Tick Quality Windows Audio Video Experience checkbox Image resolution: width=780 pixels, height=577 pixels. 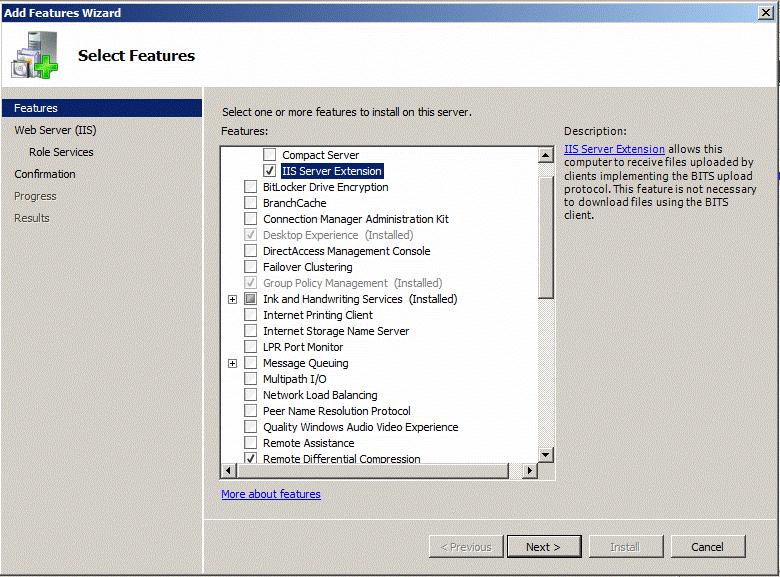tap(250, 427)
